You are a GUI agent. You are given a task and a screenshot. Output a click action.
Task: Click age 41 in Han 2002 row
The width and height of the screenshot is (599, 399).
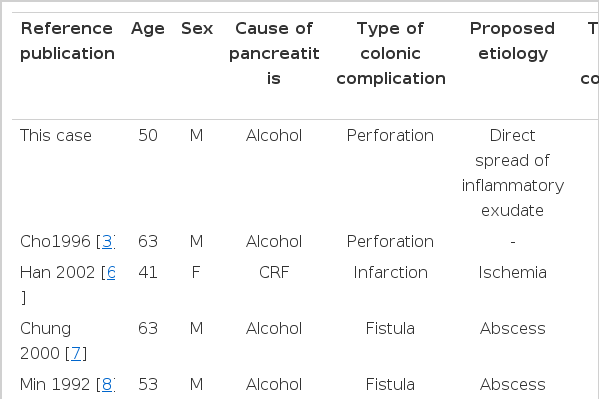[148, 272]
